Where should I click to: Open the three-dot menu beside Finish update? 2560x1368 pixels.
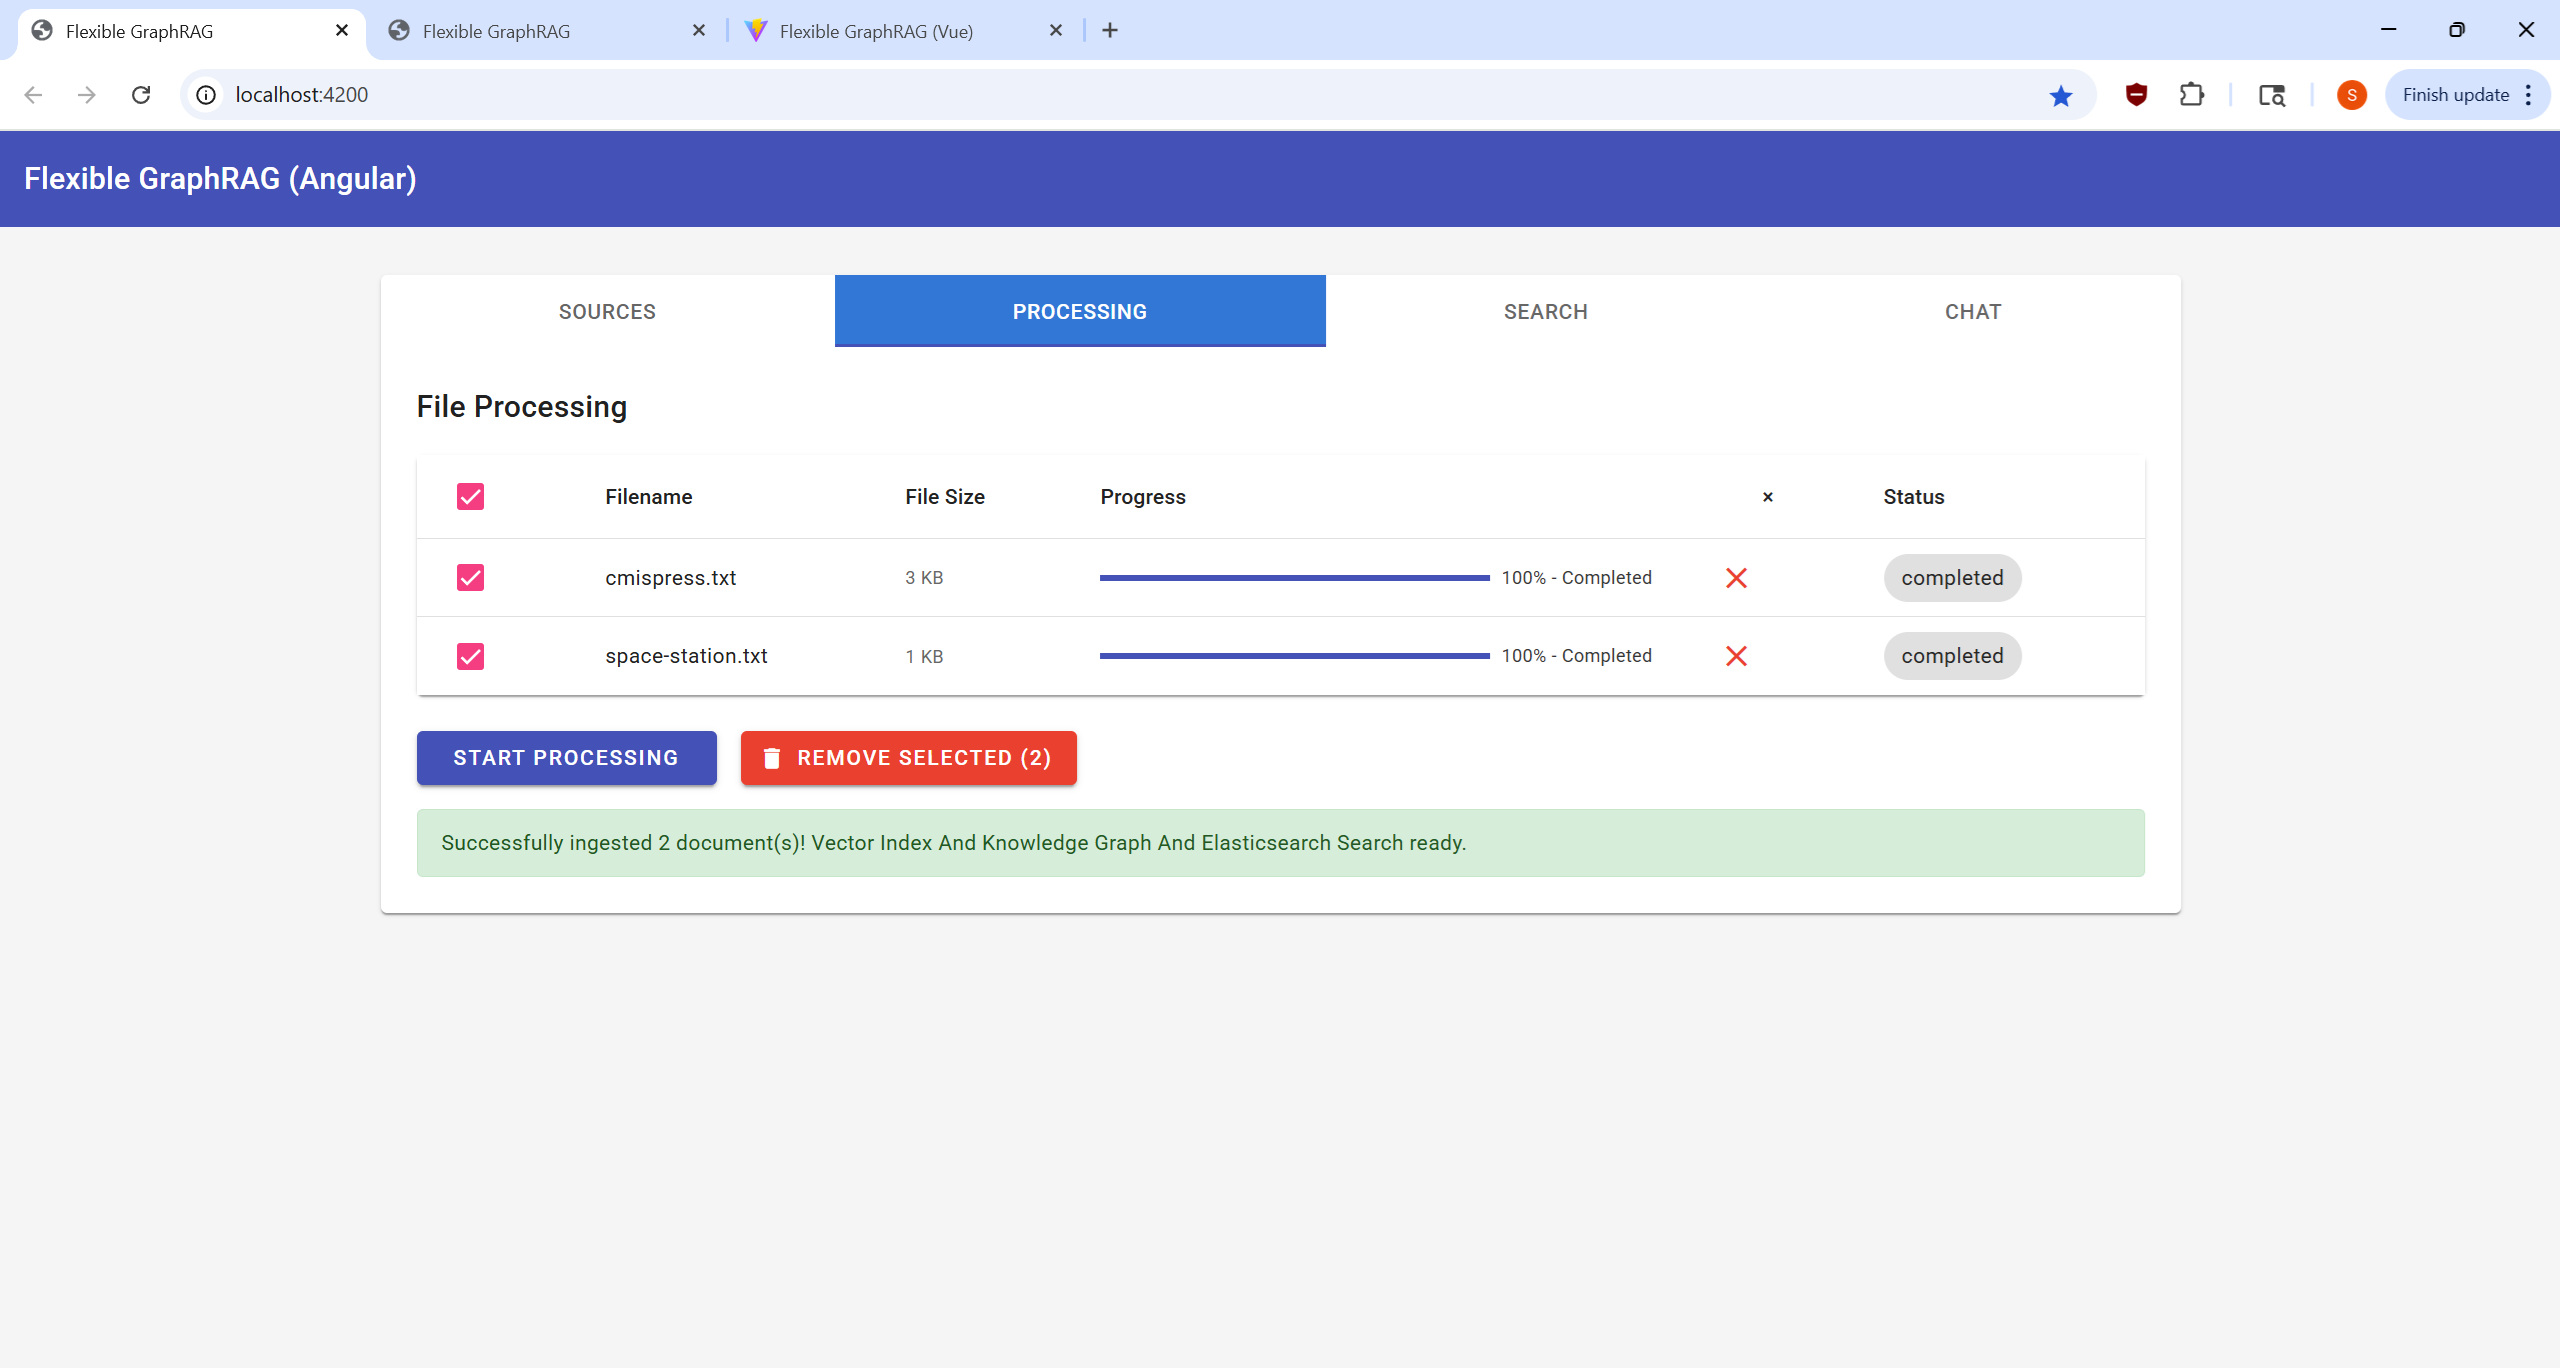[2529, 95]
